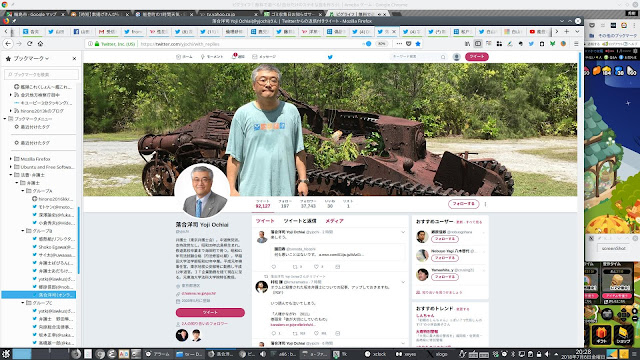Click the Twitter bird logo in page header
640x360 pixels.
[330, 57]
